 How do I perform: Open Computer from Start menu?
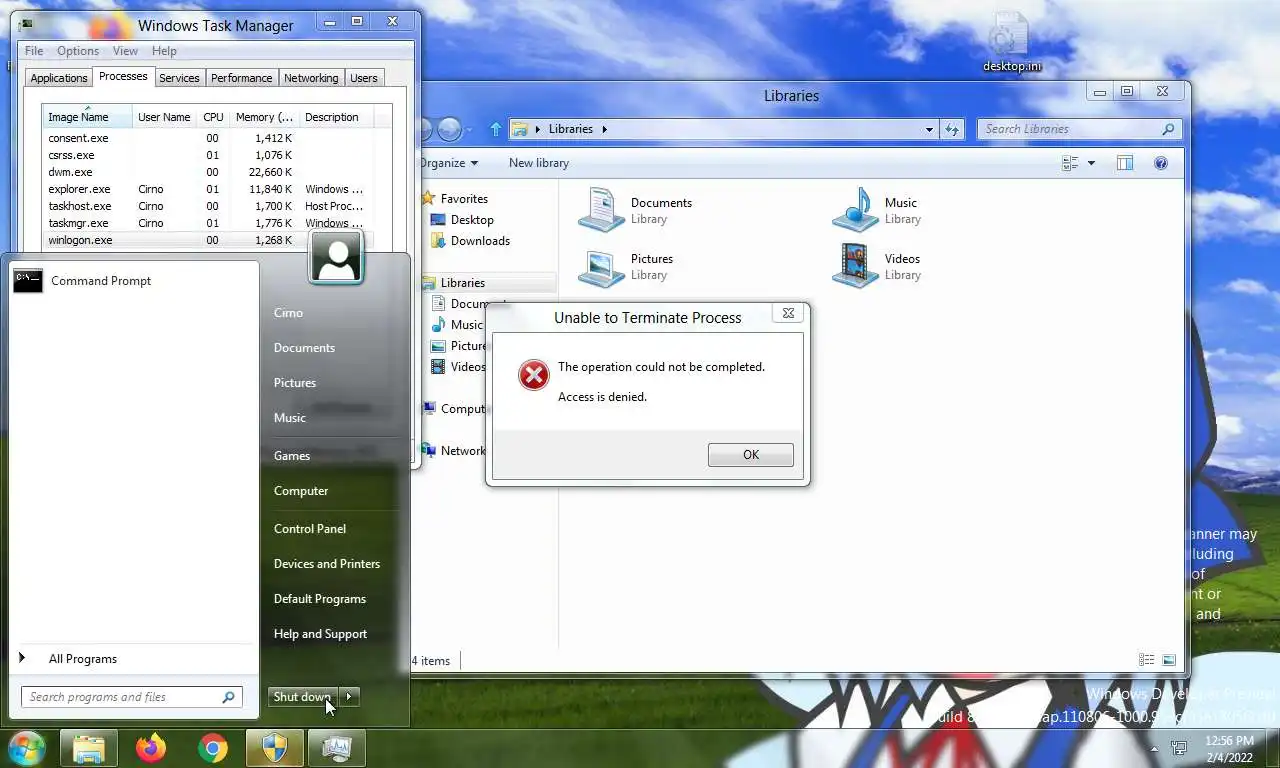301,491
